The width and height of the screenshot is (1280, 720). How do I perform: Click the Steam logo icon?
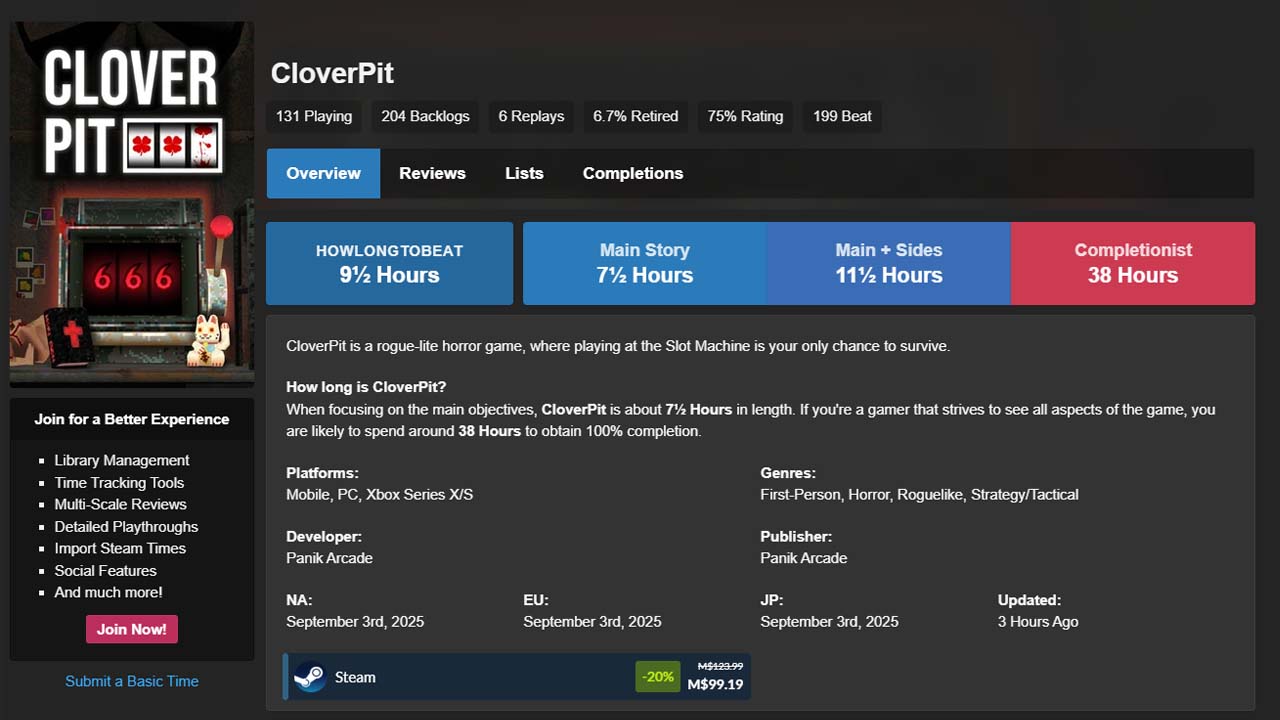click(x=310, y=677)
